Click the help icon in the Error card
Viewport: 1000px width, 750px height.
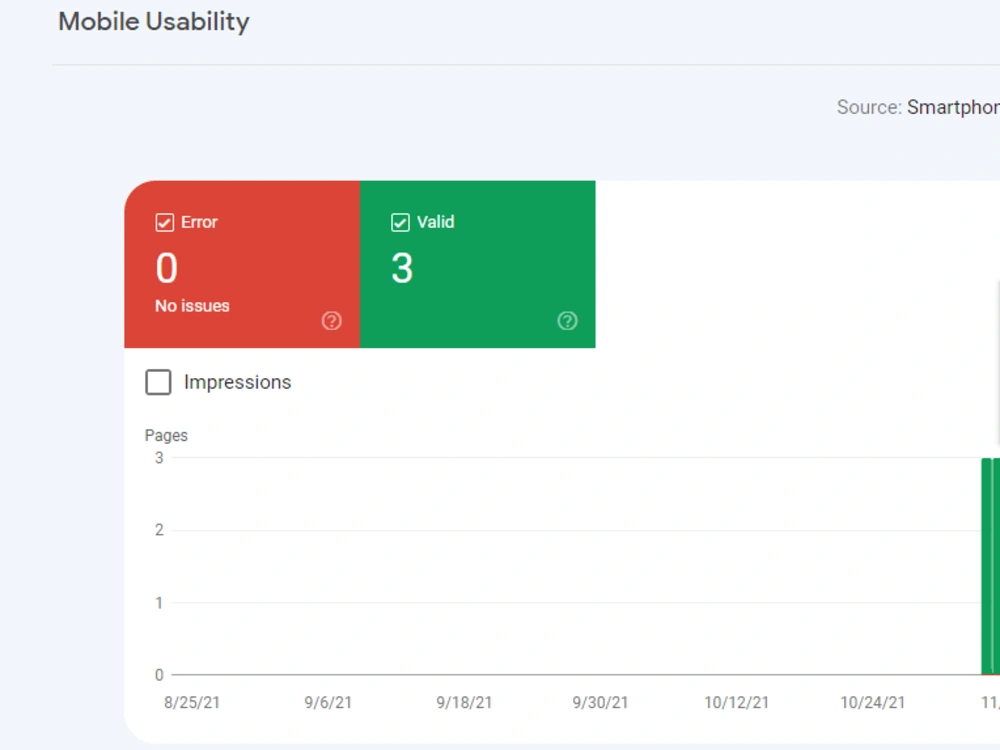click(x=332, y=321)
